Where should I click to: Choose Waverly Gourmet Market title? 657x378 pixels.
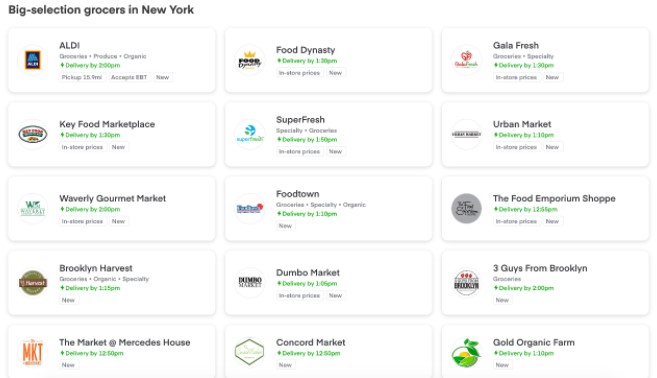pyautogui.click(x=113, y=198)
